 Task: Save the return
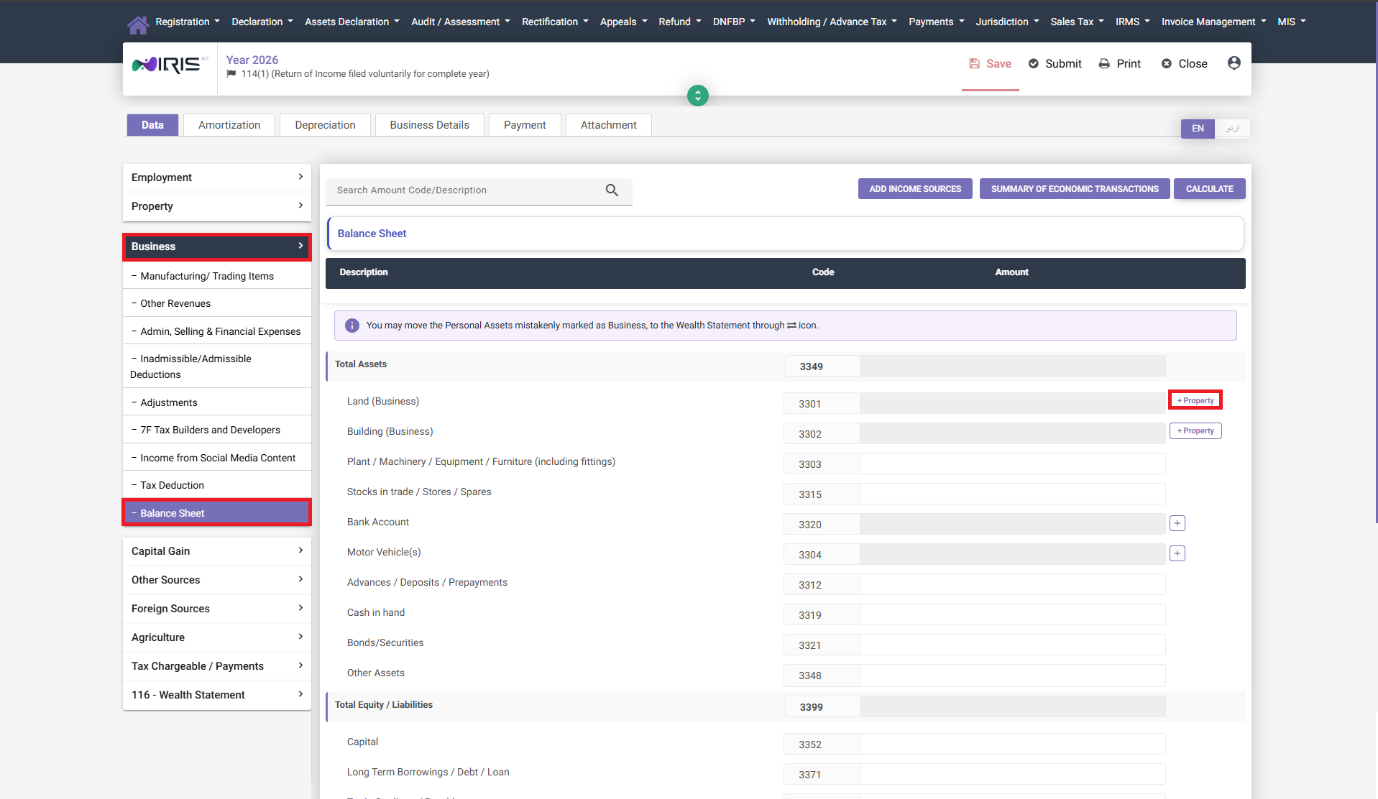[990, 63]
